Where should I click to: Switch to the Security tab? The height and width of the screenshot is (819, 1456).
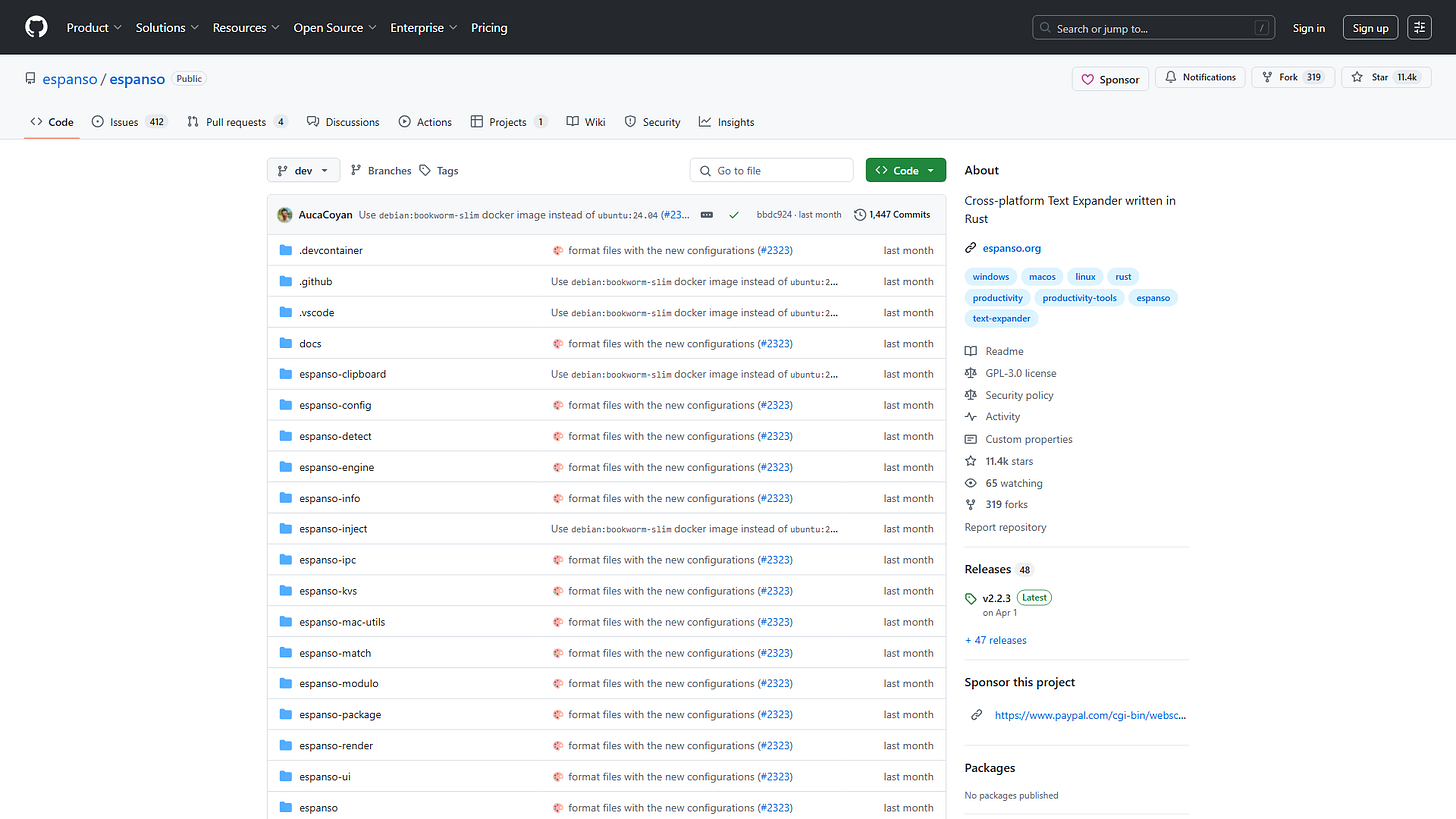[x=652, y=122]
